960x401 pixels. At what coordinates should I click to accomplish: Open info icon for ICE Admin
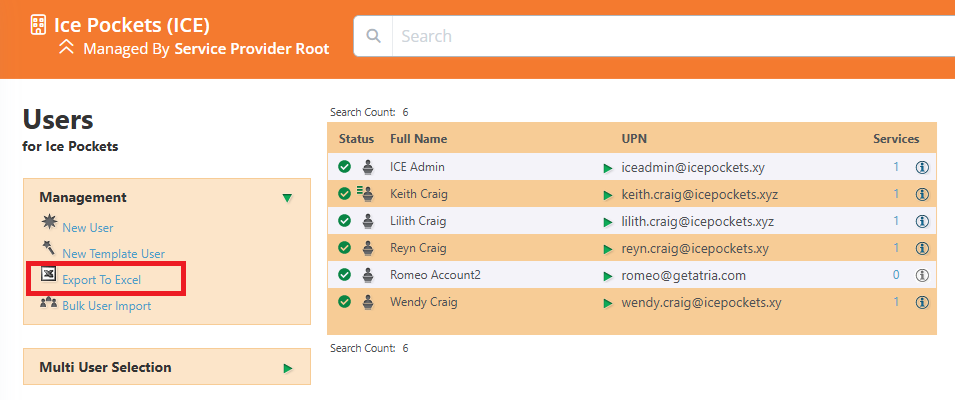point(922,167)
